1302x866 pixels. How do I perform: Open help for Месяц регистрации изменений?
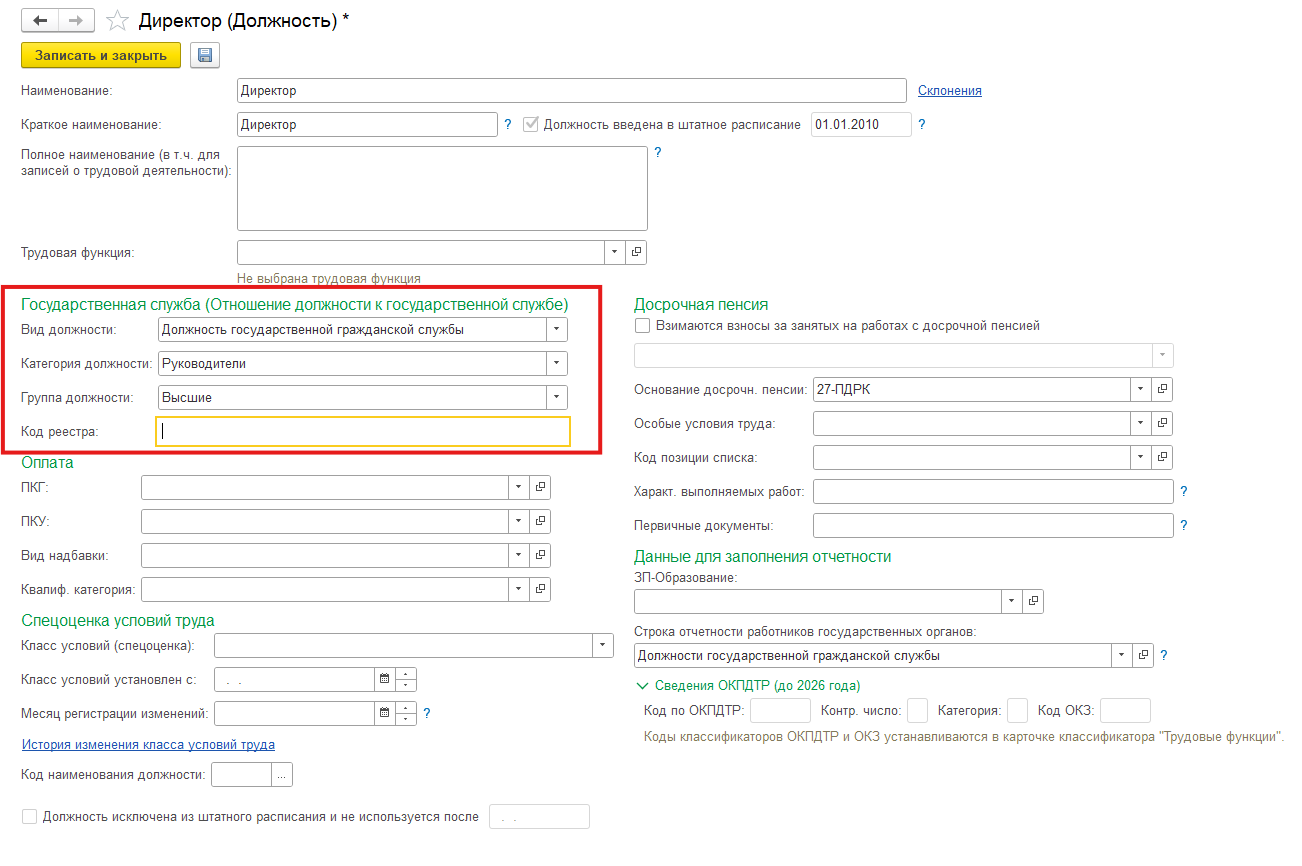click(427, 714)
